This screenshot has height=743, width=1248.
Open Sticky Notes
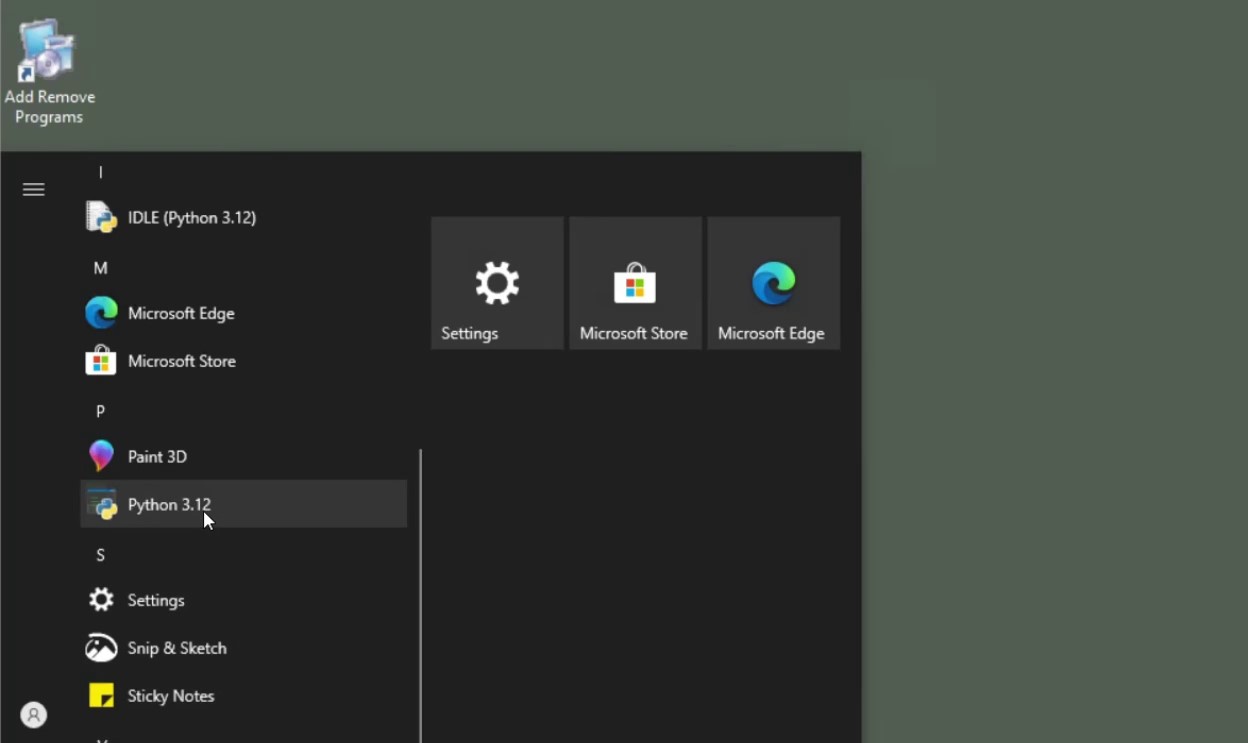pos(171,696)
